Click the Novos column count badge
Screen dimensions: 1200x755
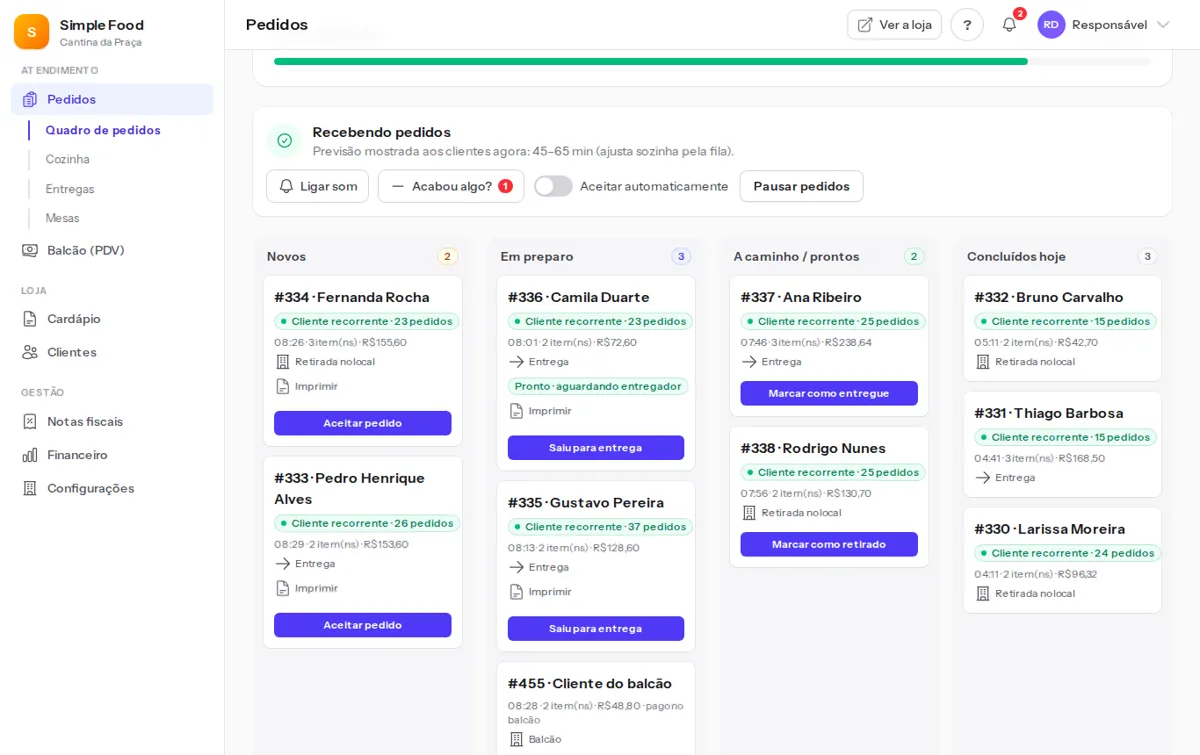click(x=447, y=256)
